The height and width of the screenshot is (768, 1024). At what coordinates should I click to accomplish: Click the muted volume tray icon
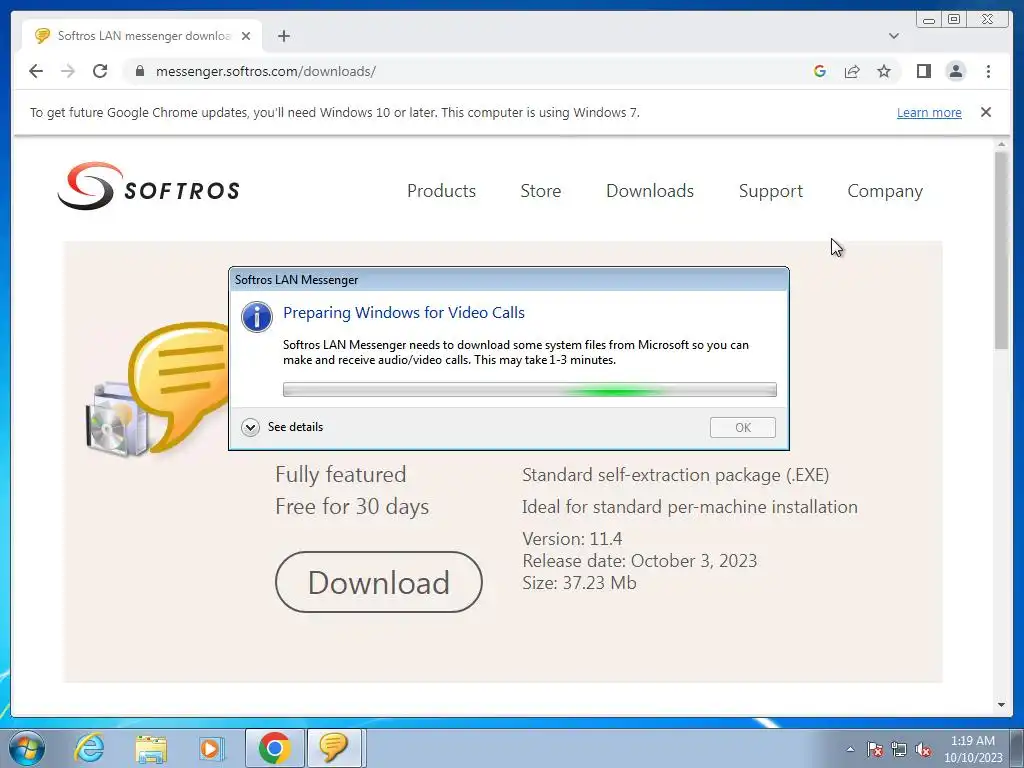click(x=923, y=749)
